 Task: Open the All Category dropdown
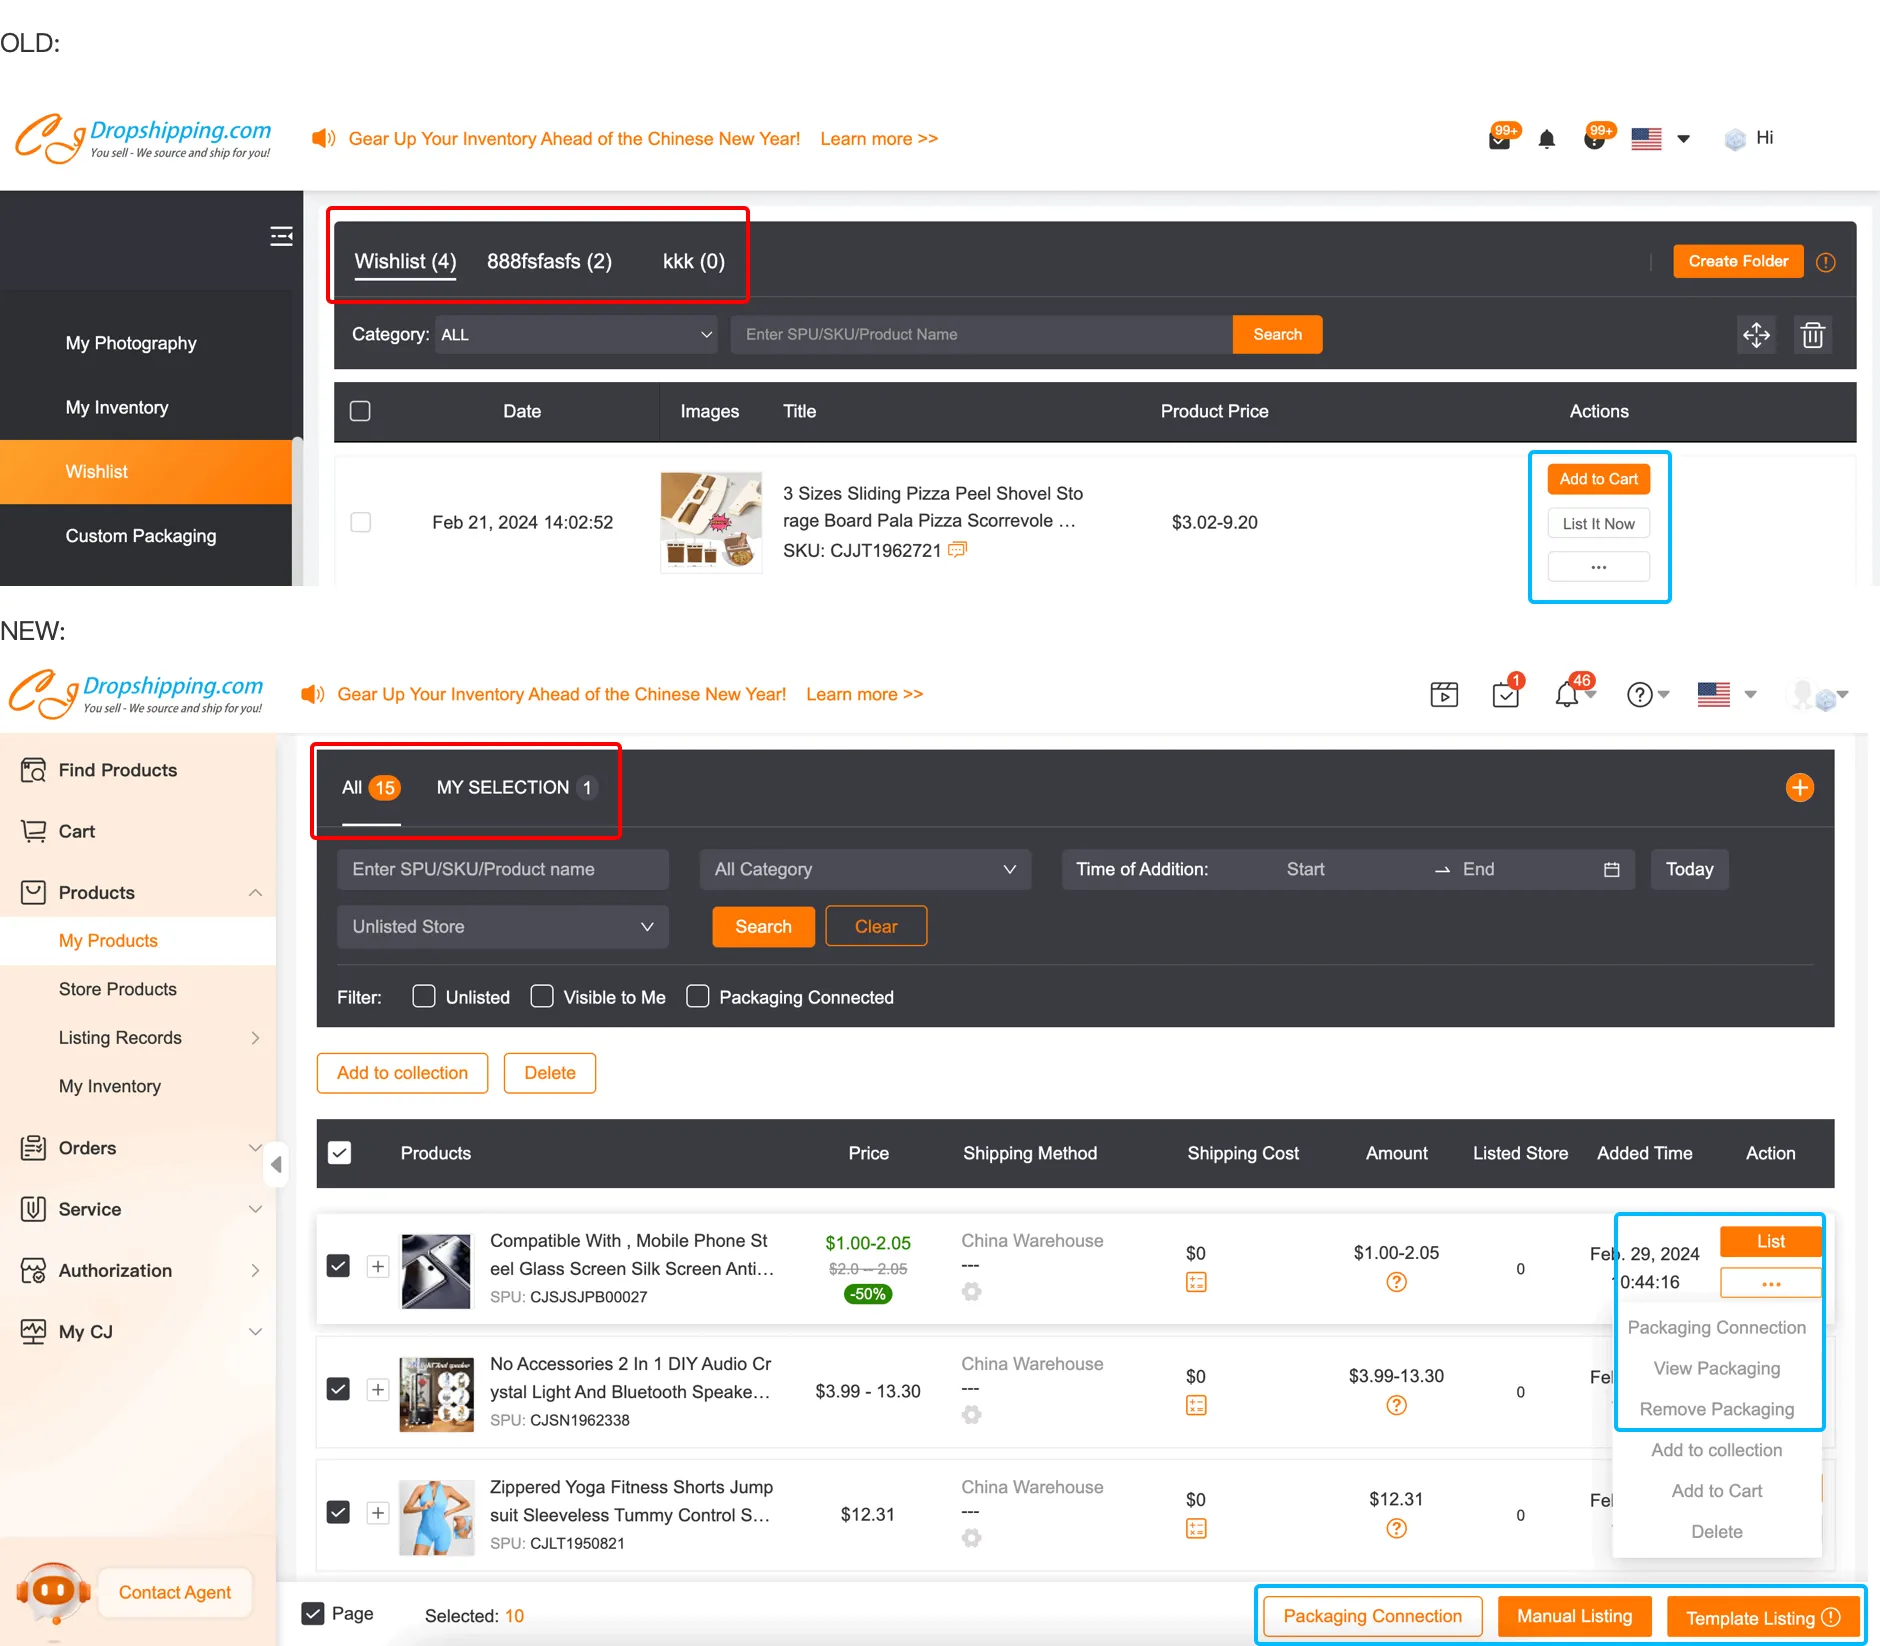pos(864,870)
